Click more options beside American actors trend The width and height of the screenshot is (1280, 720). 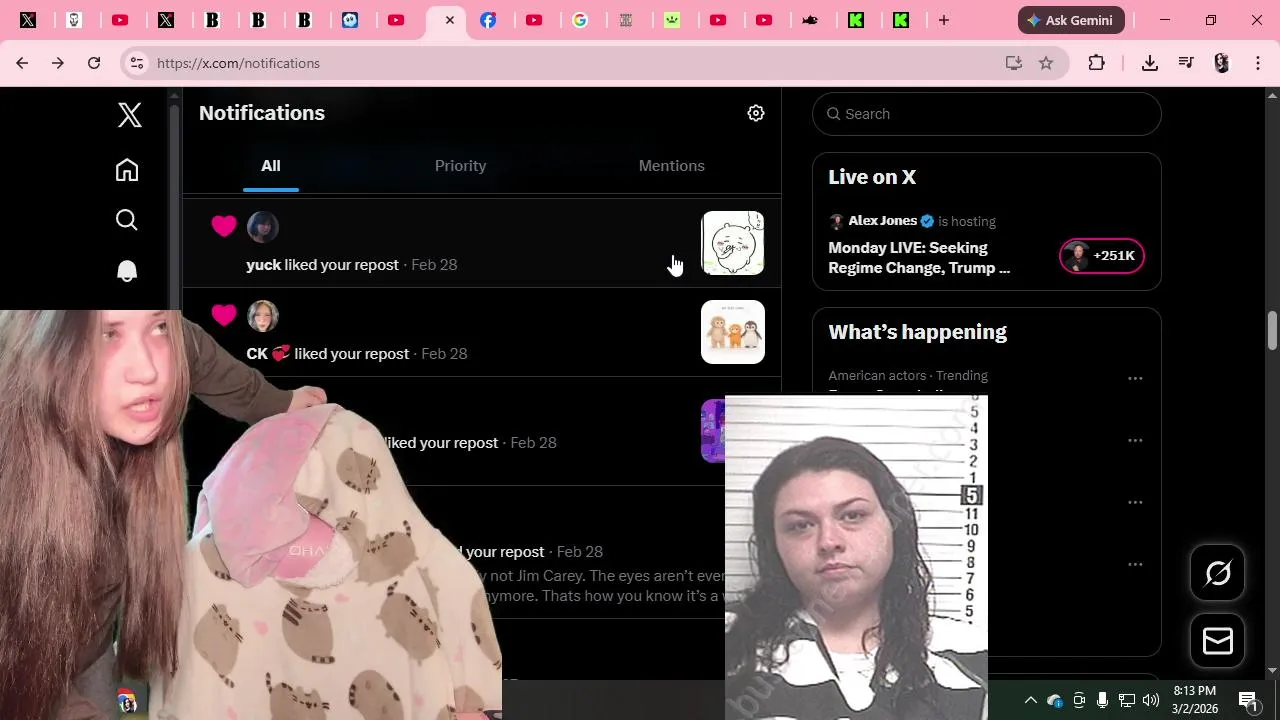1135,378
